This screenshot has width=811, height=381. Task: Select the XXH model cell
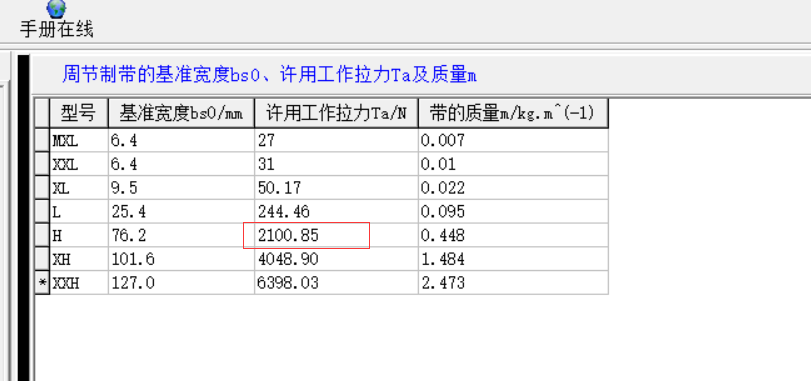point(79,283)
